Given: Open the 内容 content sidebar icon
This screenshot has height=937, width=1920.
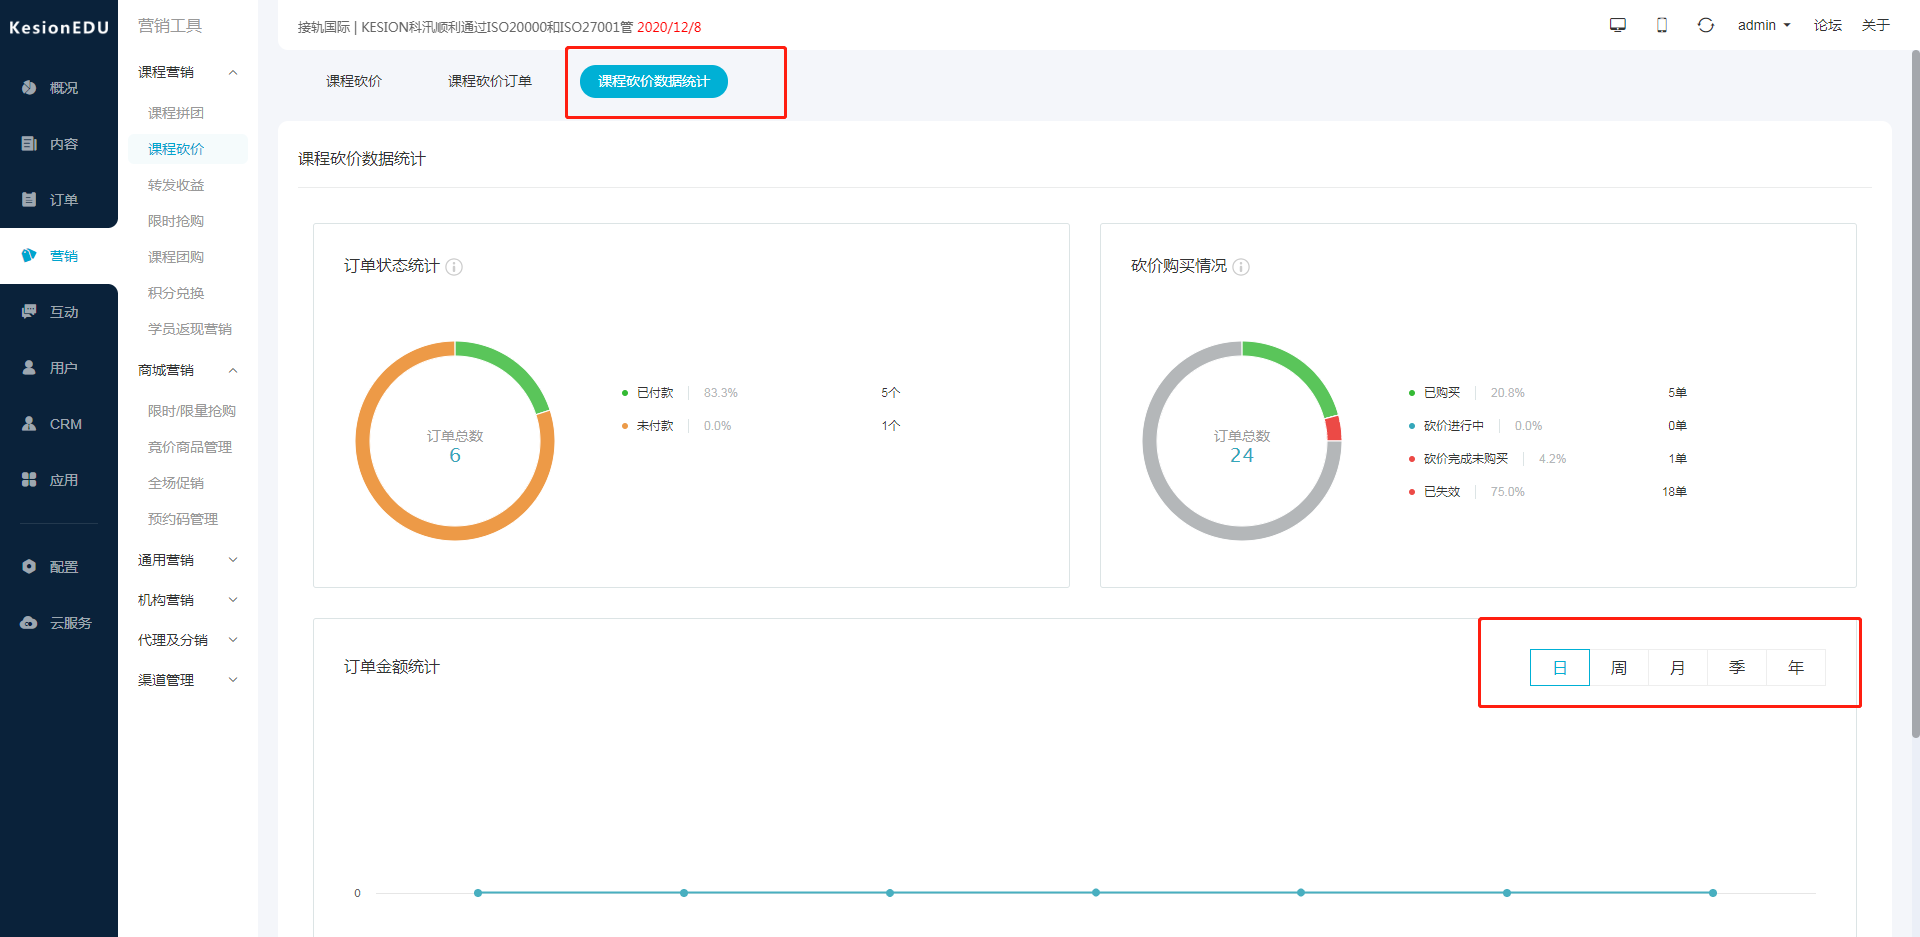Looking at the screenshot, I should coord(29,144).
